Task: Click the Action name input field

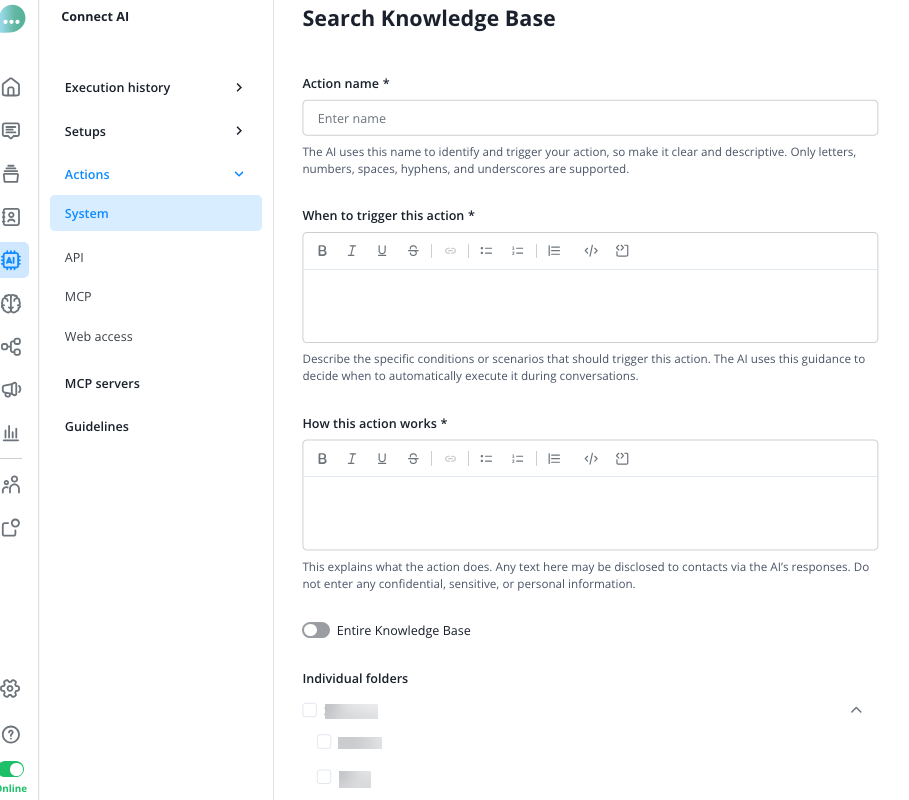Action: click(x=589, y=118)
